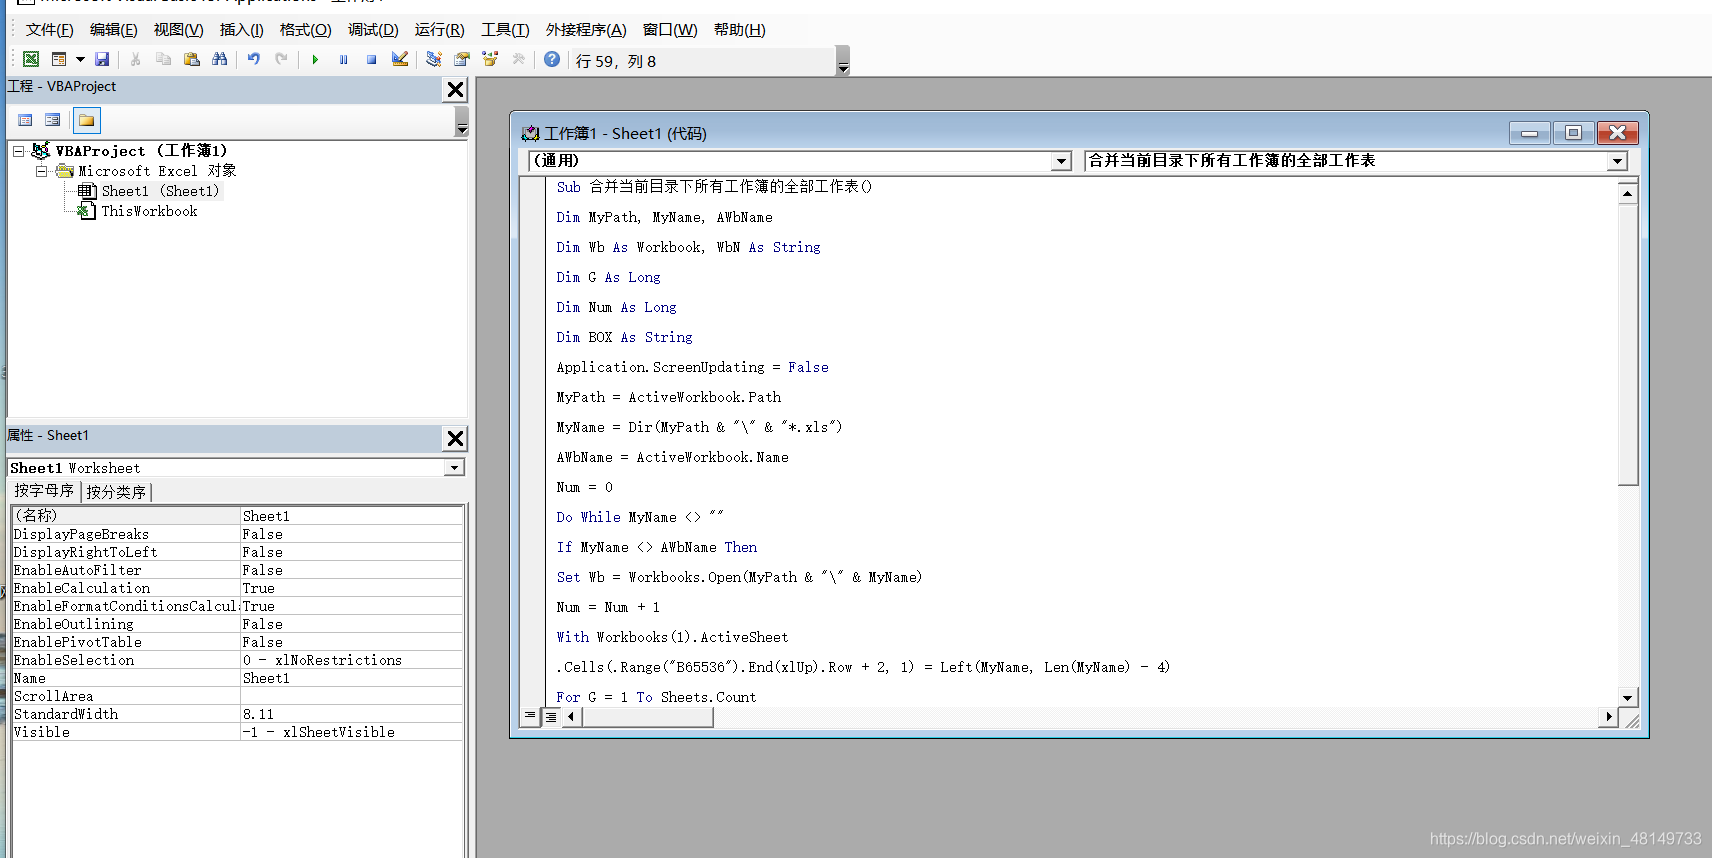Click code window horizontal scroll right arrow
1712x858 pixels.
(x=1608, y=716)
